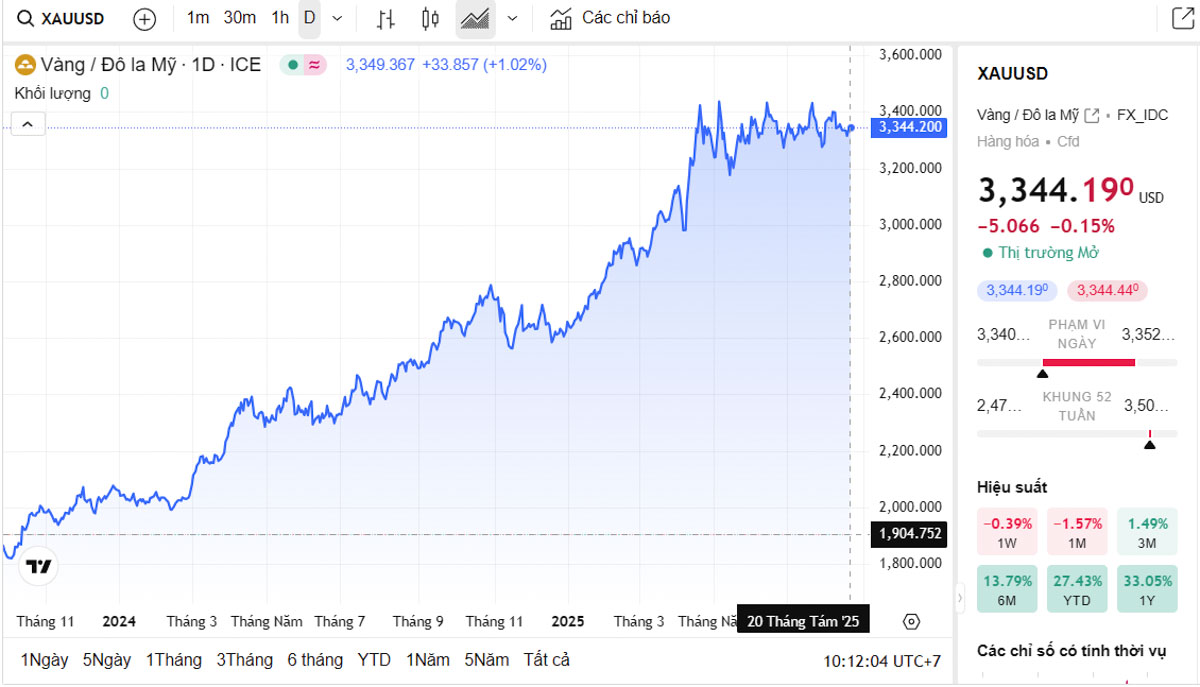Screen dimensions: 1200x687
Task: Expand the chart style dropdown arrow
Action: (x=513, y=18)
